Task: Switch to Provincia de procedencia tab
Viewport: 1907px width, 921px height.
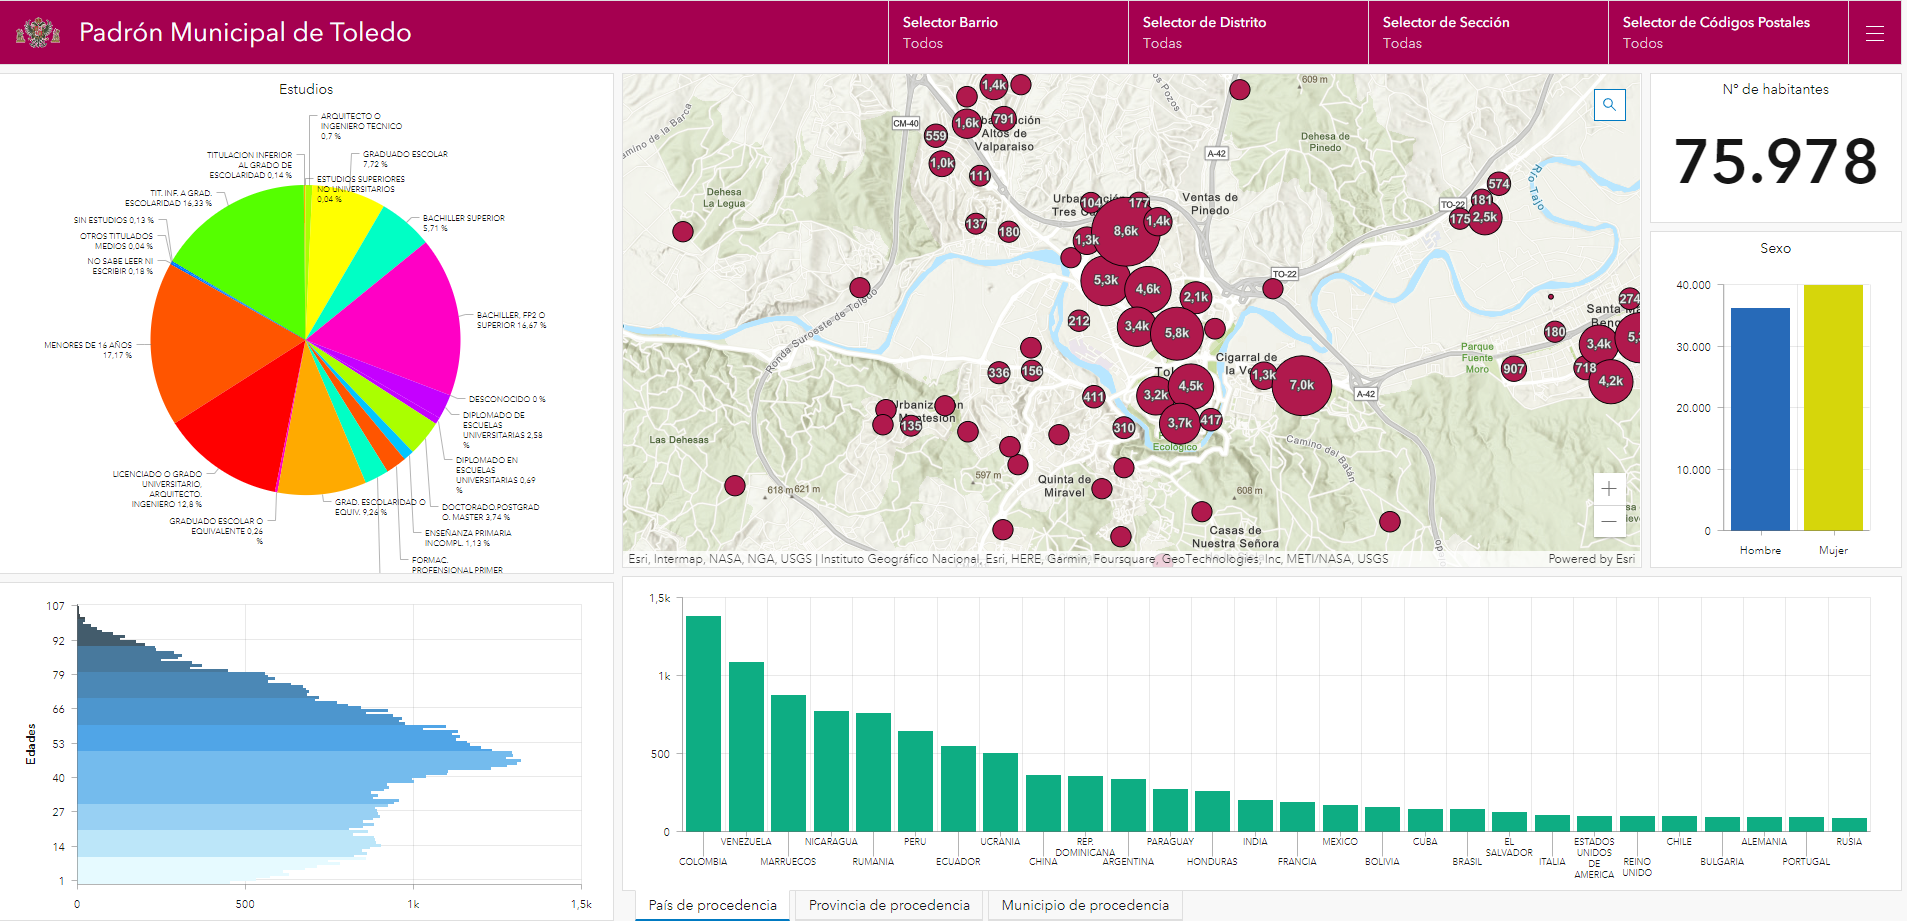Action: coord(888,905)
